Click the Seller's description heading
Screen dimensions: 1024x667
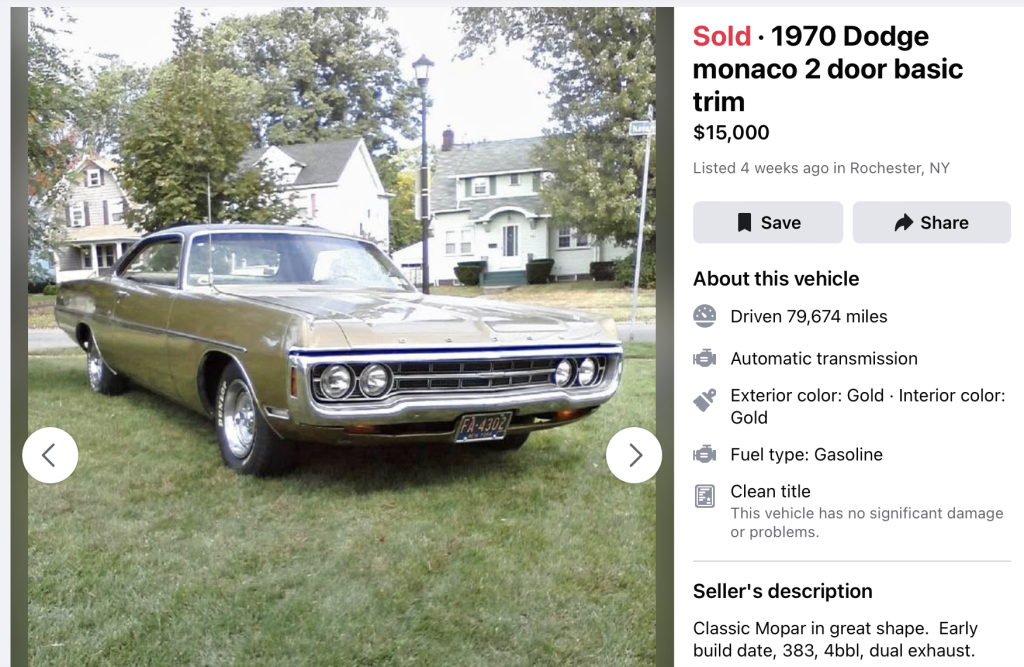(782, 591)
